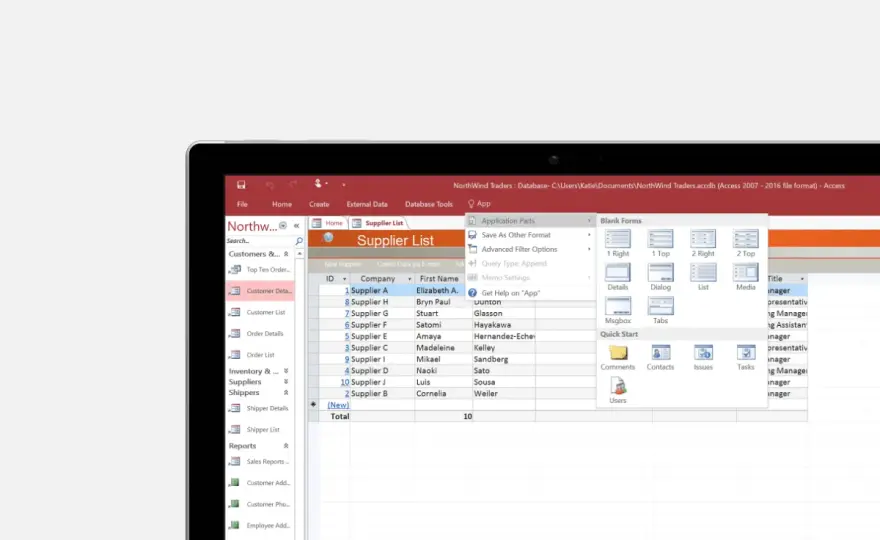Select the Supplier G company cell
The image size is (880, 540).
pos(382,313)
